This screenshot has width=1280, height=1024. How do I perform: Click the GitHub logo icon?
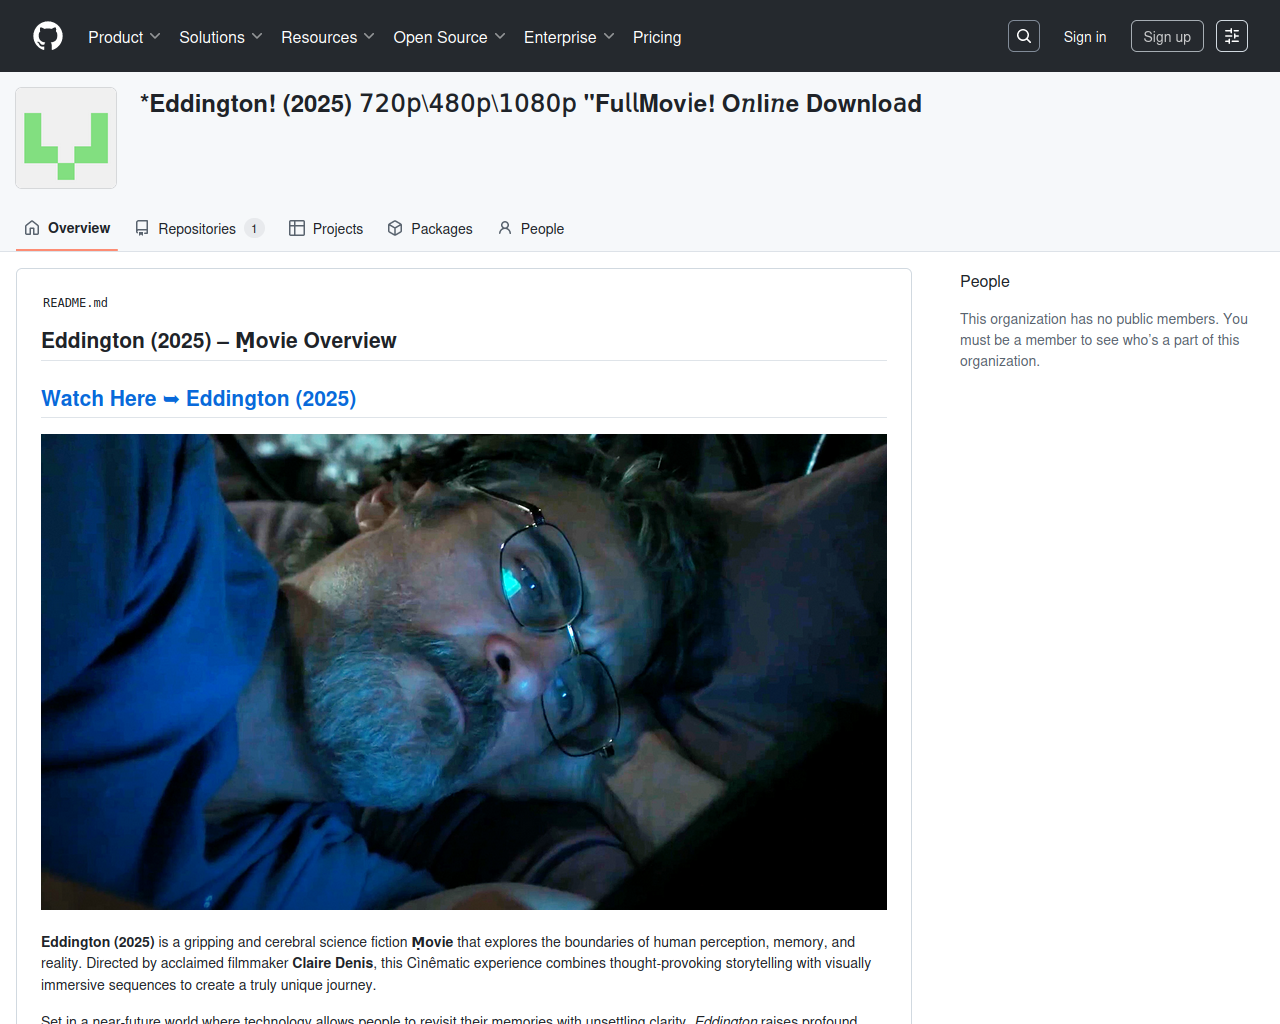(48, 36)
